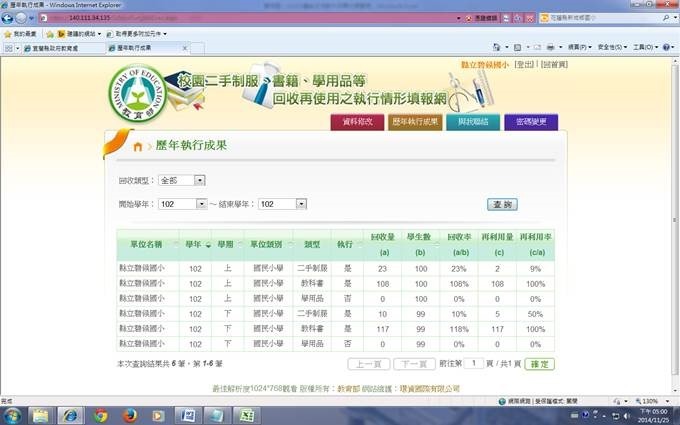Click the page number input field
This screenshot has width=680, height=425.
tap(474, 363)
